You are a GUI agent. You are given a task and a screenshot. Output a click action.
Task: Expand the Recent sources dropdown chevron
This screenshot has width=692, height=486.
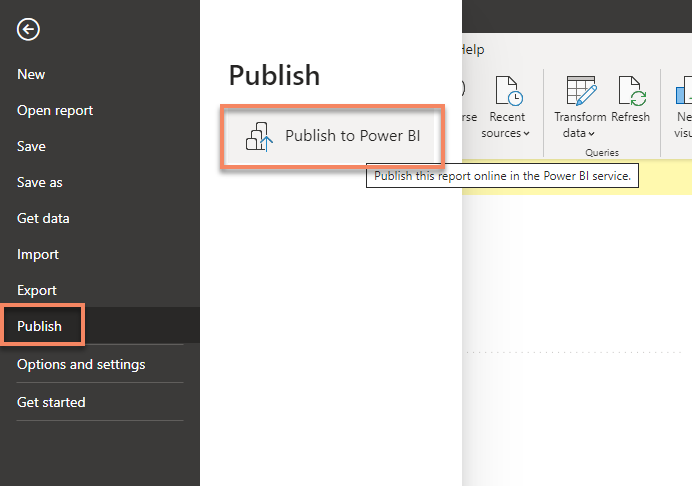[x=527, y=134]
